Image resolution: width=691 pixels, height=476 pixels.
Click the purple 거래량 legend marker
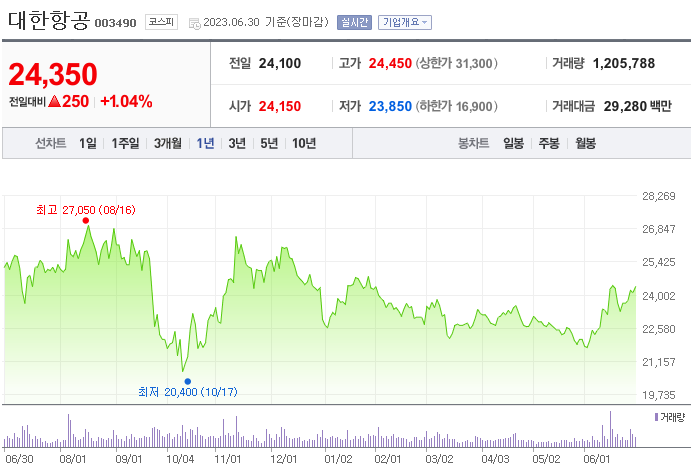(x=656, y=416)
